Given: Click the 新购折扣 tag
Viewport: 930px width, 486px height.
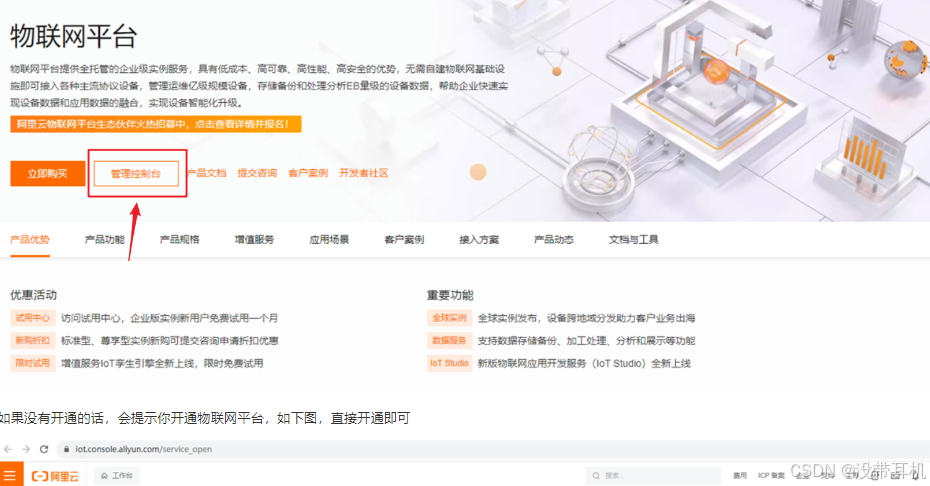Looking at the screenshot, I should pos(33,341).
